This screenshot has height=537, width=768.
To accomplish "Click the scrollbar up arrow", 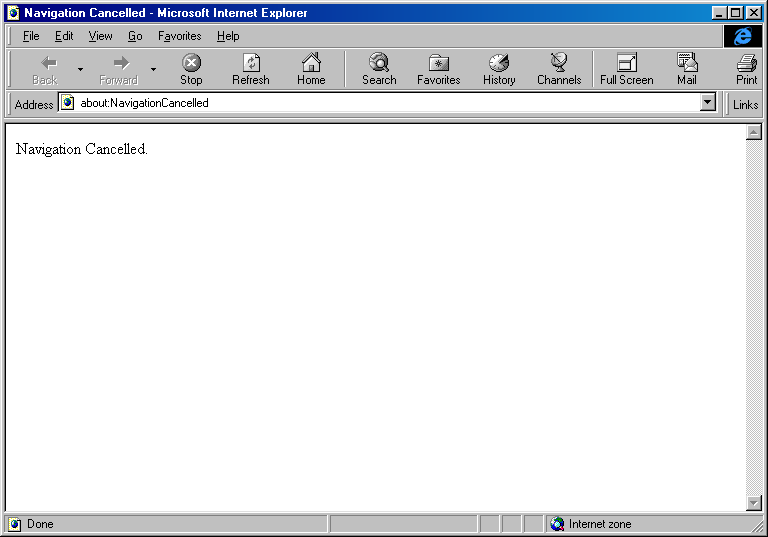I will pos(754,132).
